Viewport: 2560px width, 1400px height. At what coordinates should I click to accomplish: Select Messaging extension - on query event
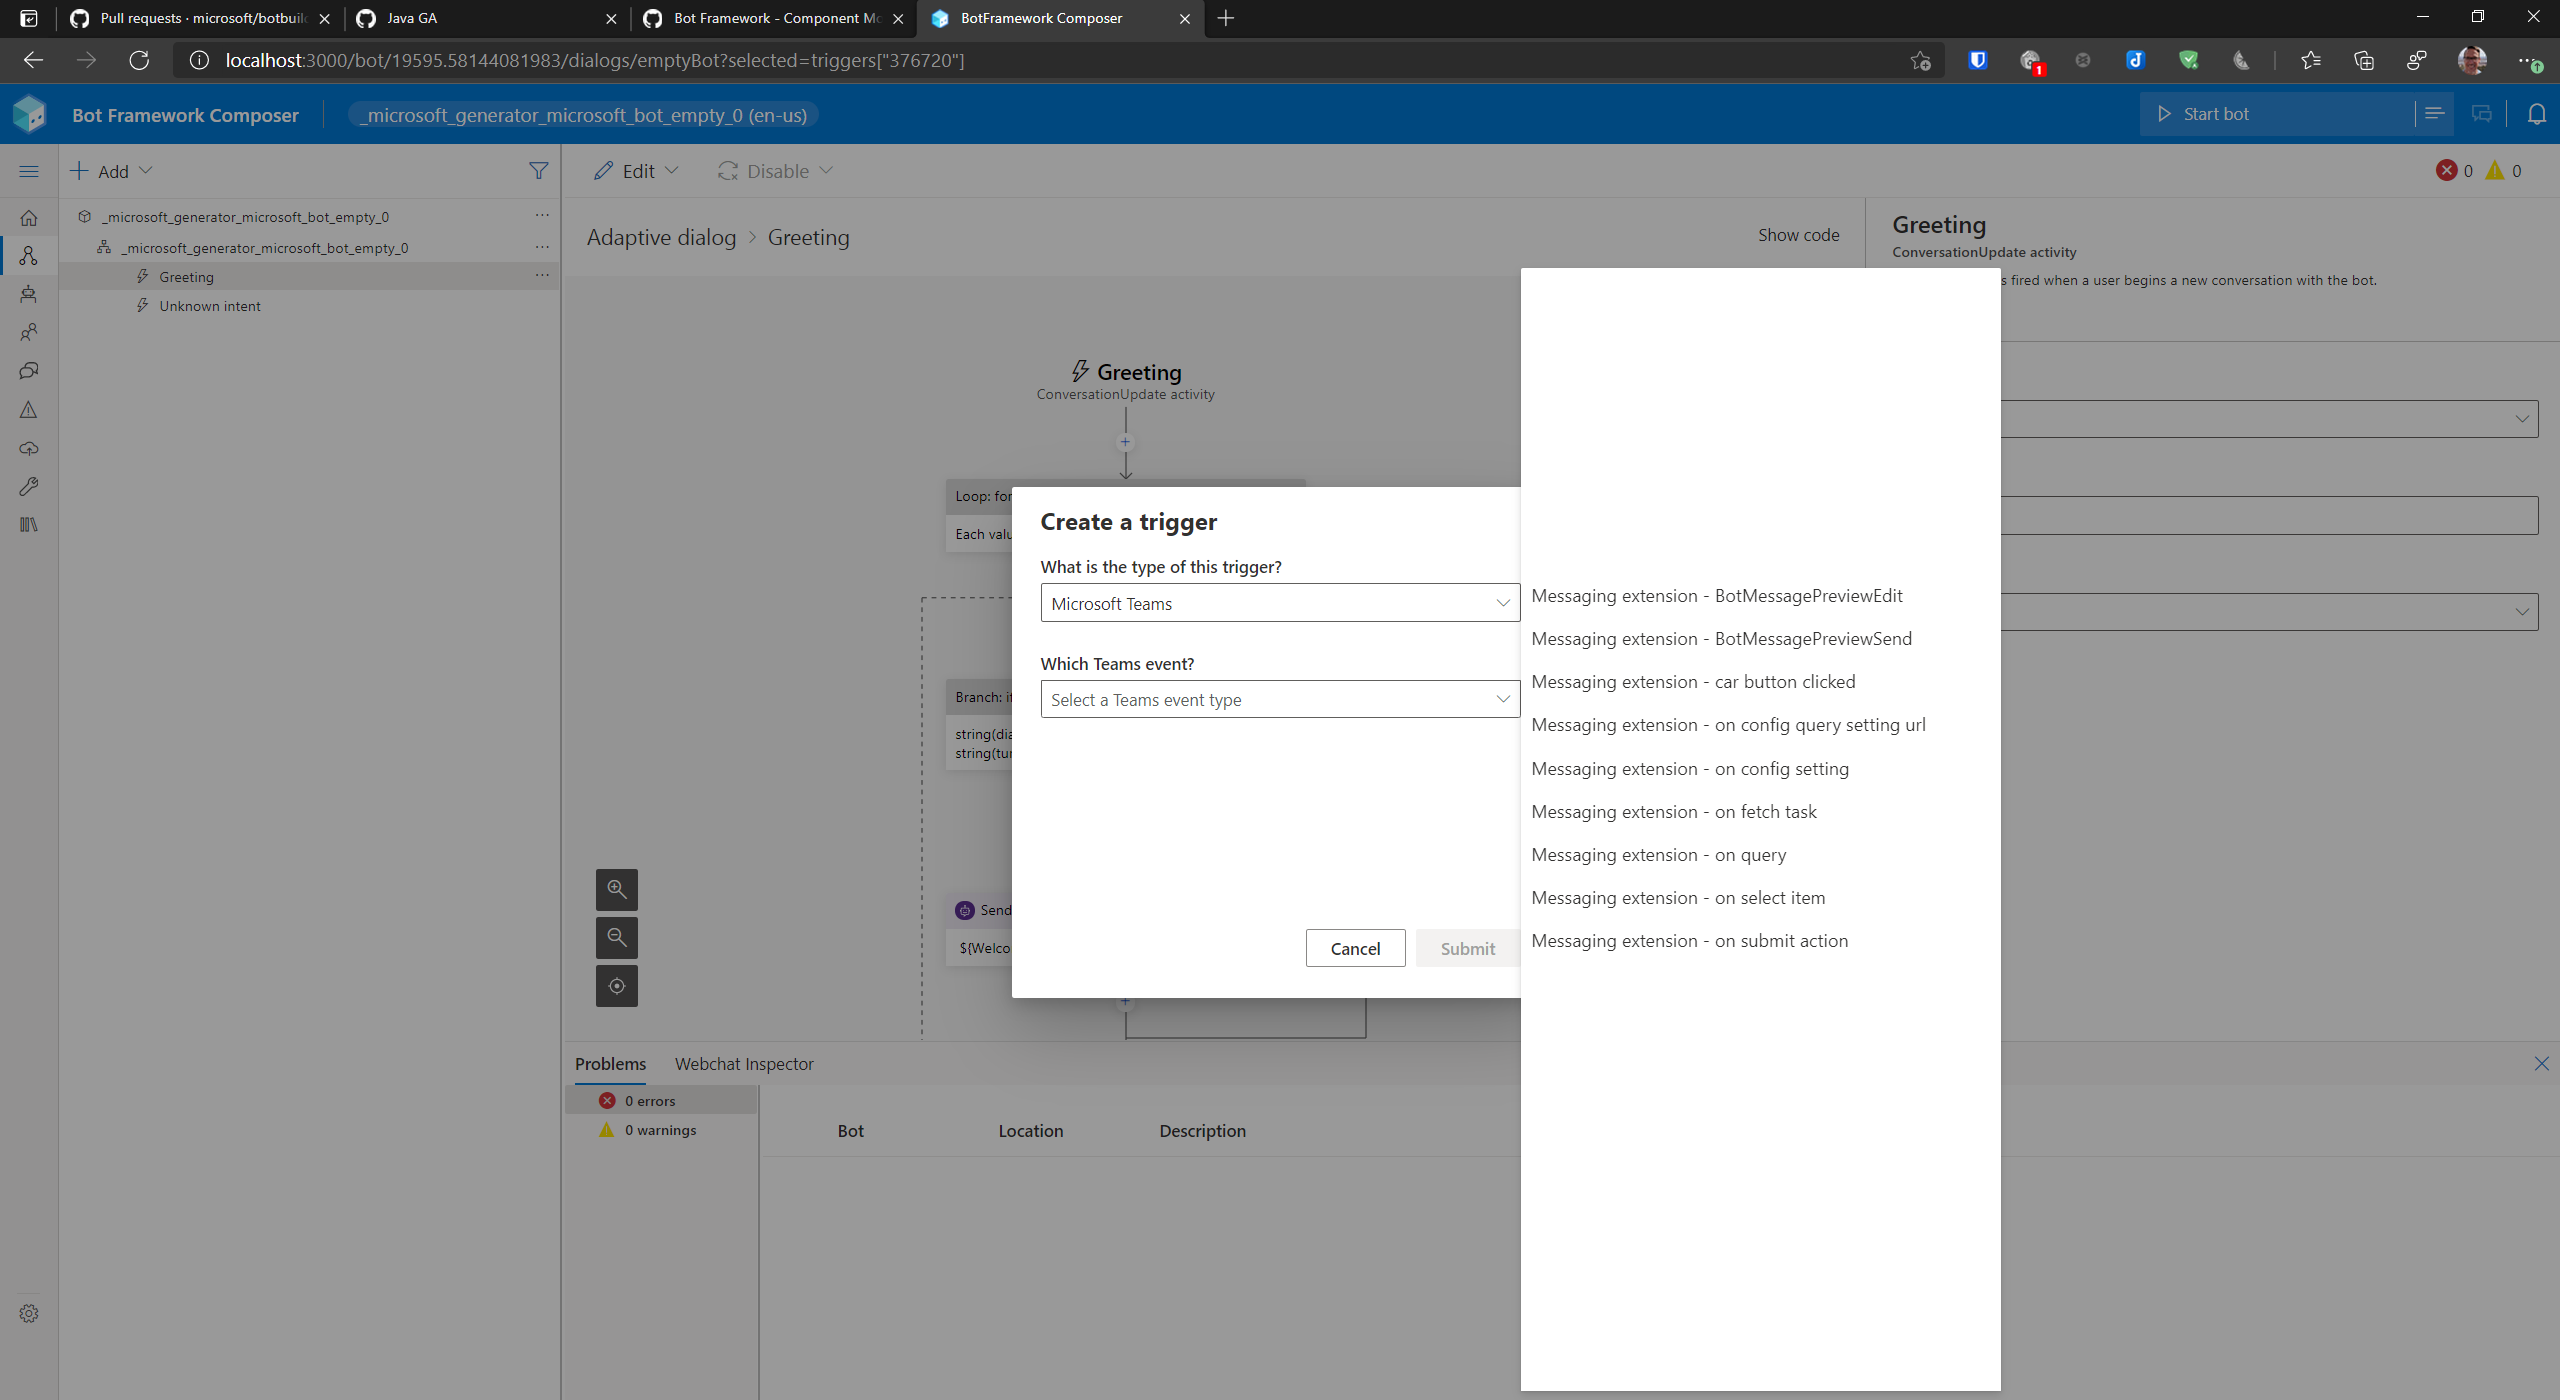[x=1659, y=854]
